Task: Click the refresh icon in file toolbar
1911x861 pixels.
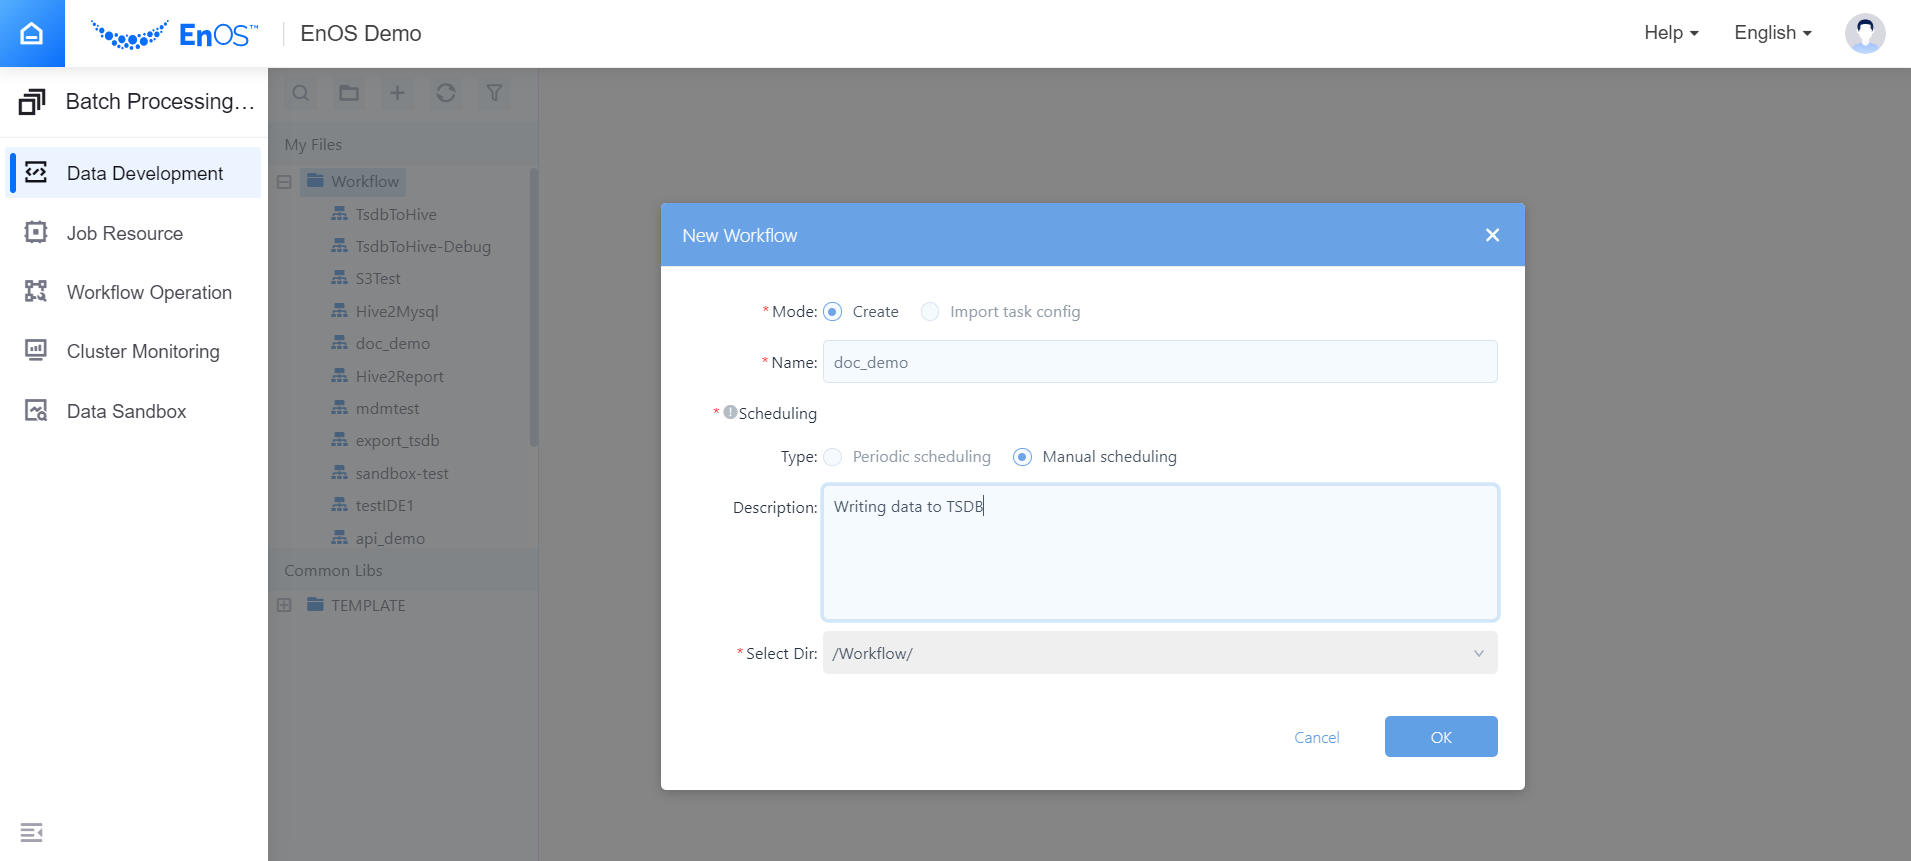Action: point(446,93)
